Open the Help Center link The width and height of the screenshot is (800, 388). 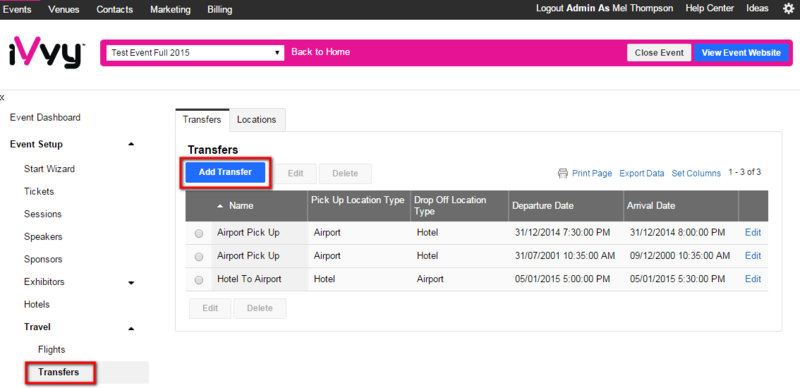click(710, 8)
